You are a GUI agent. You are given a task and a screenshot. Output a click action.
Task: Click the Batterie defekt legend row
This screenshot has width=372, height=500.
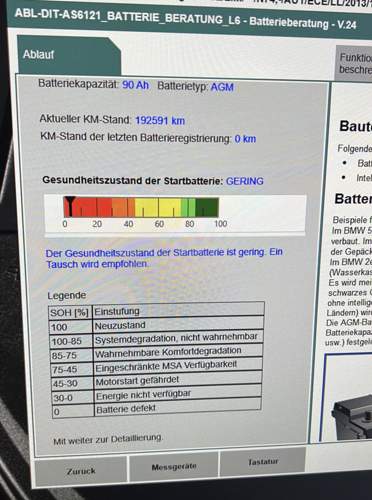pyautogui.click(x=157, y=409)
